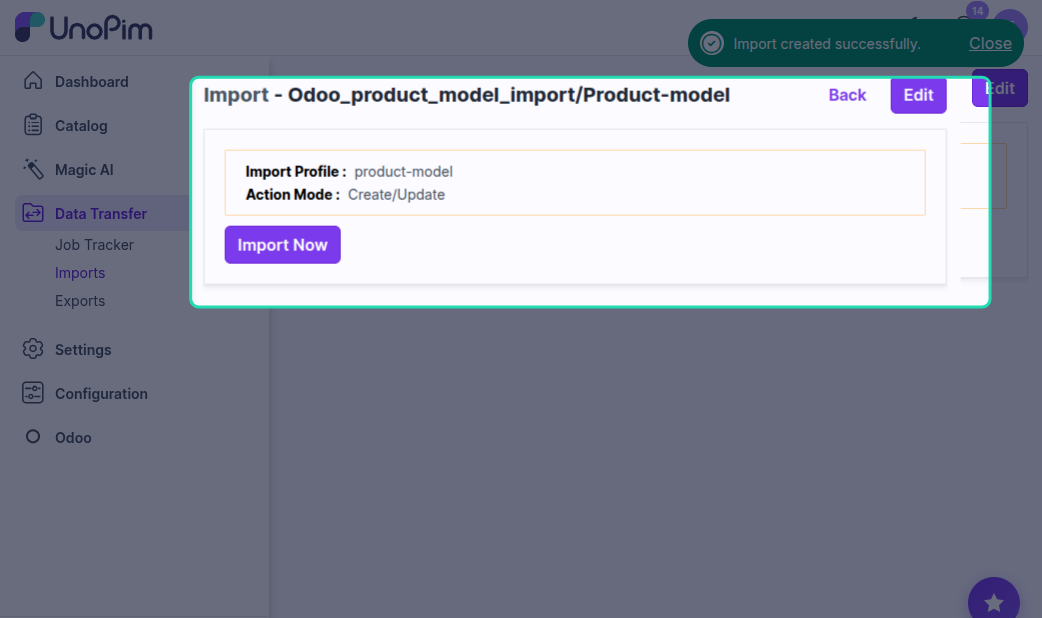Go to Imports submenu
The width and height of the screenshot is (1042, 618).
80,272
